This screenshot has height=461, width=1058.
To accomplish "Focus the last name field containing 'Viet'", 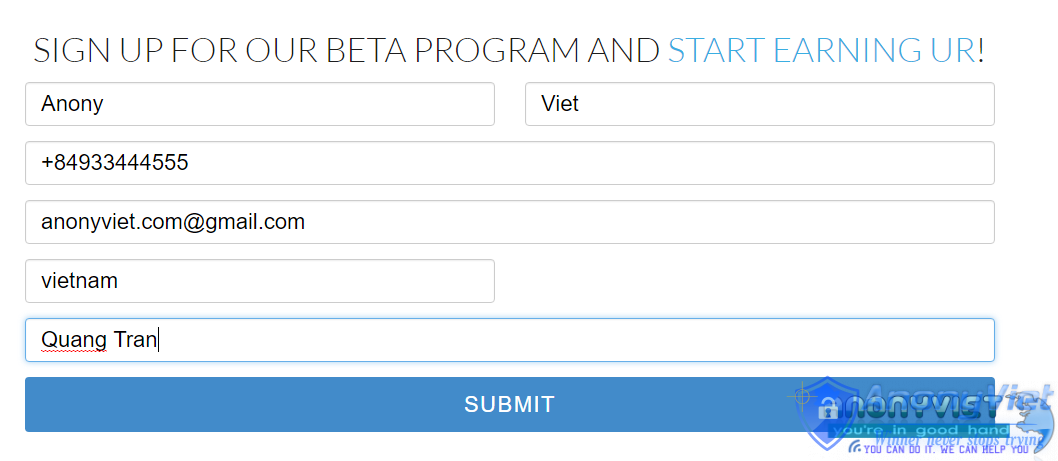I will (760, 104).
